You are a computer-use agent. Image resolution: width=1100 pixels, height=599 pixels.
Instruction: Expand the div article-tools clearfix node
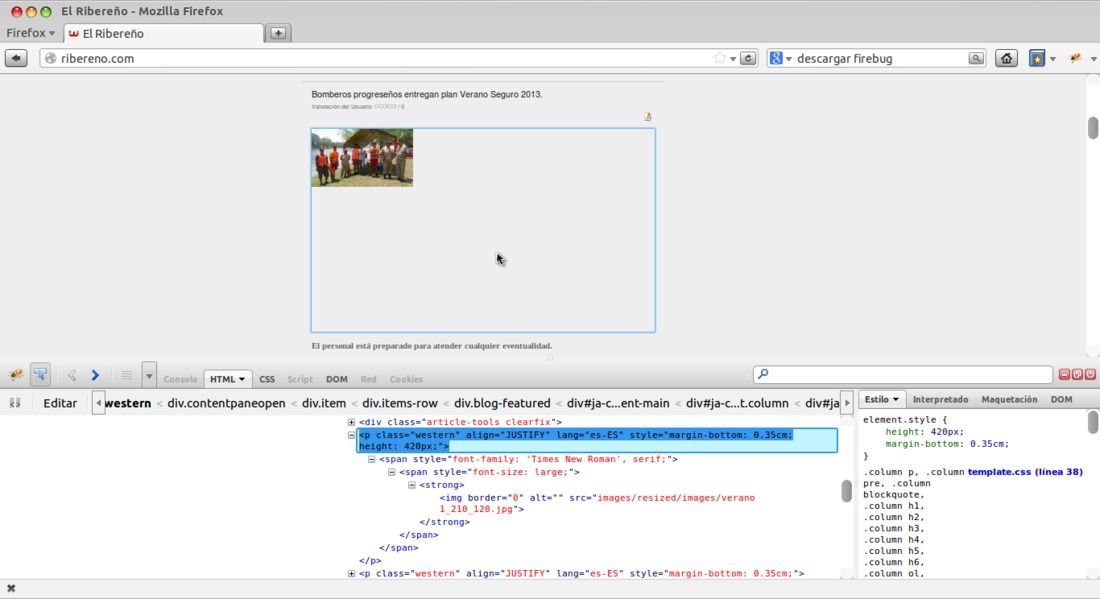[x=351, y=422]
